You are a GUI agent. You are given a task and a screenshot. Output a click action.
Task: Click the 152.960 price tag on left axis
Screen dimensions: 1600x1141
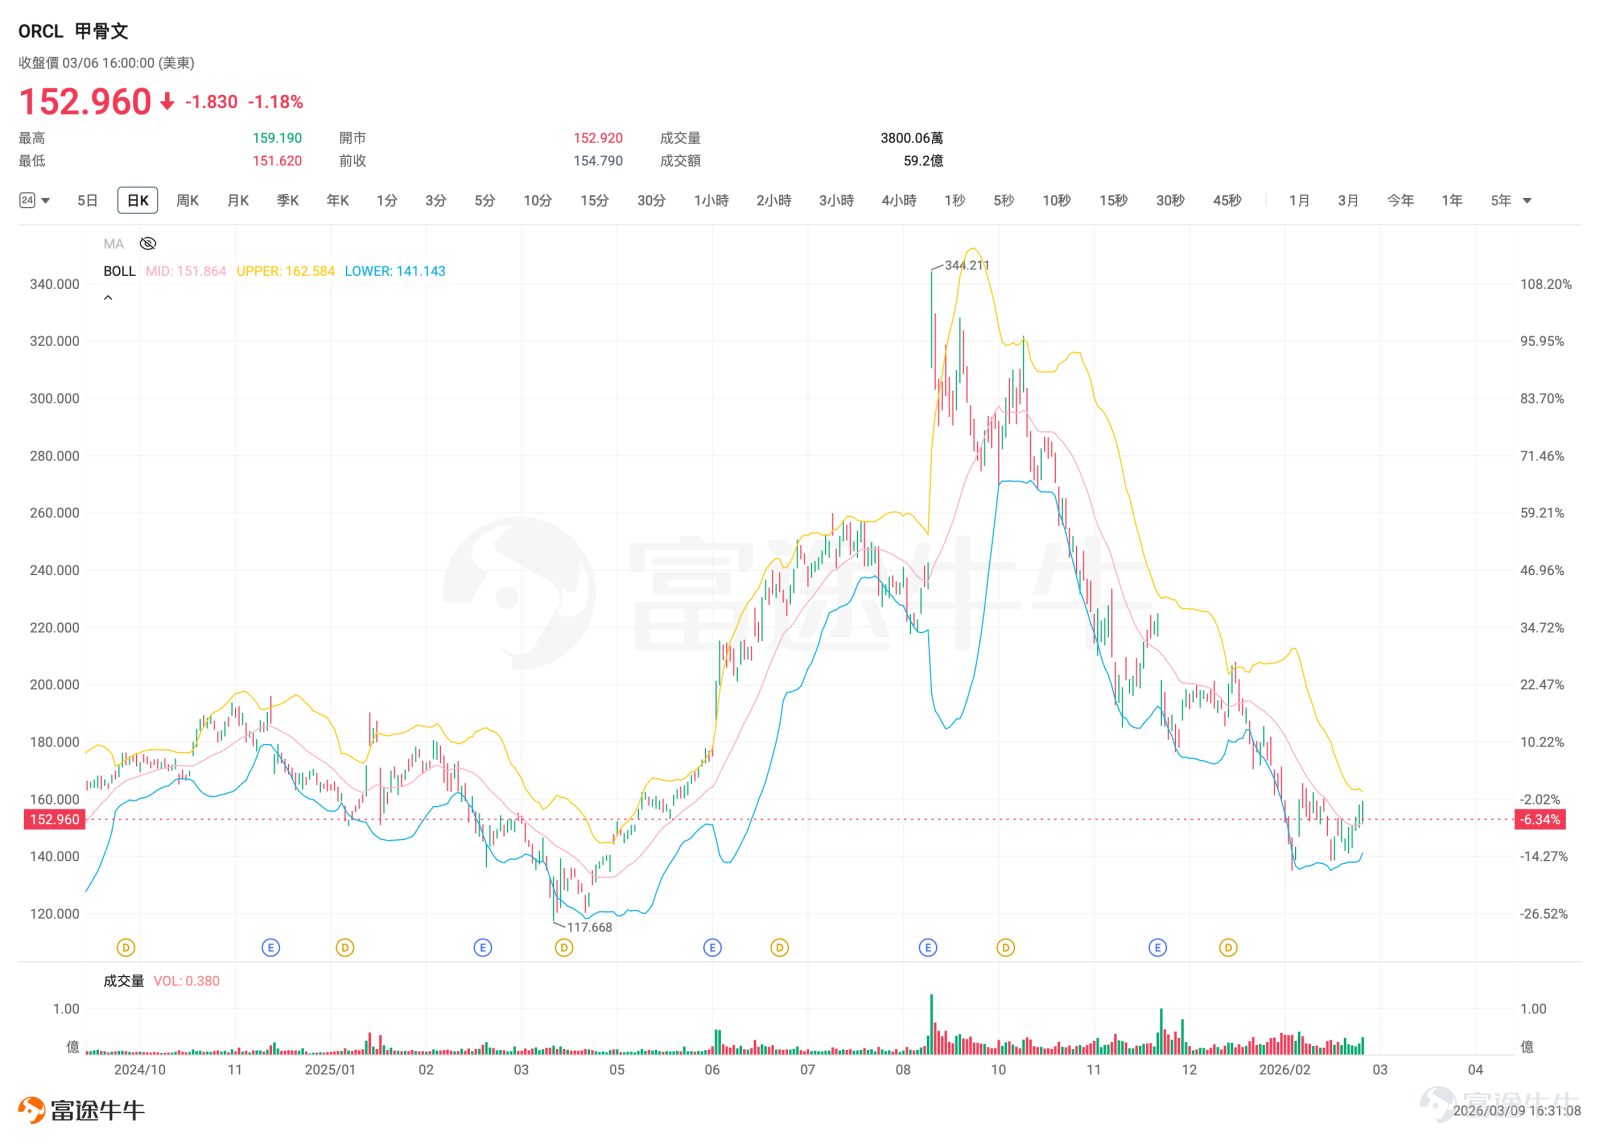coord(54,819)
